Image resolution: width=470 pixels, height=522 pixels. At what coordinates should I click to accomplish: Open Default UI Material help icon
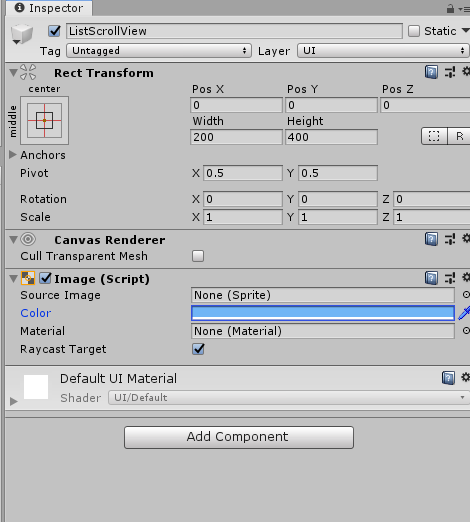pos(448,378)
